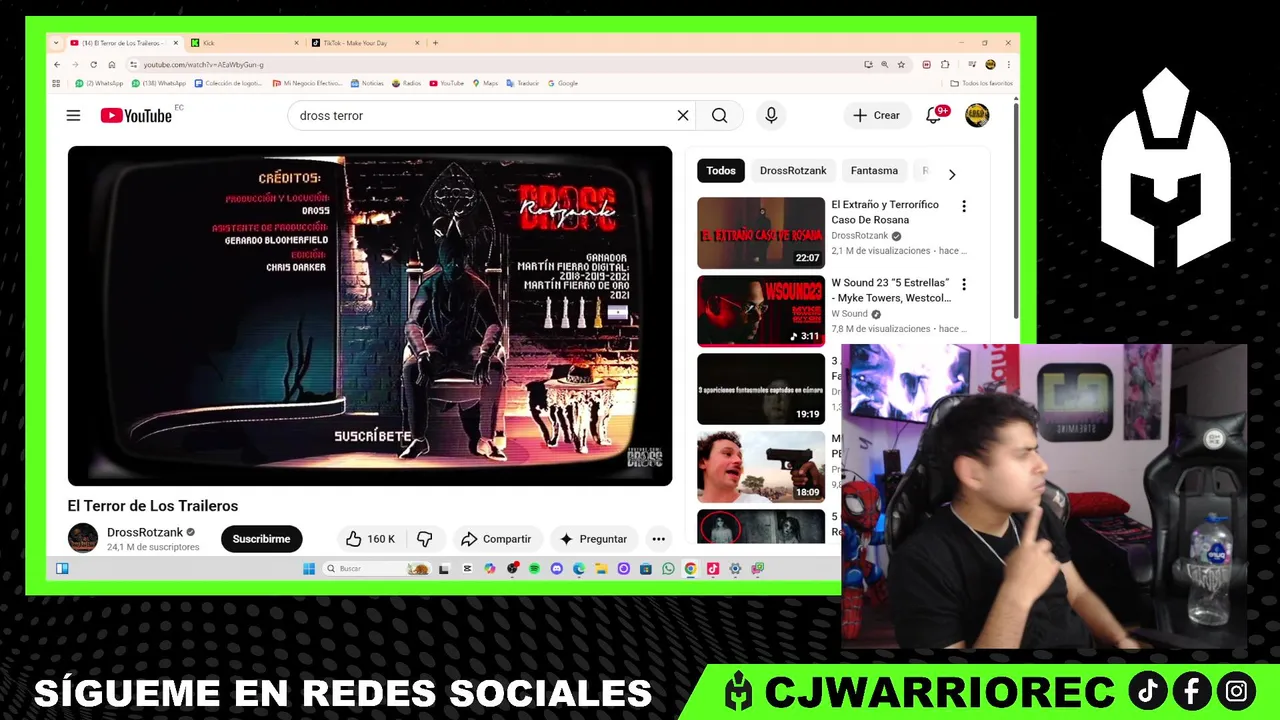Open Settings gear from the taskbar
This screenshot has height=720, width=1280.
(x=735, y=569)
